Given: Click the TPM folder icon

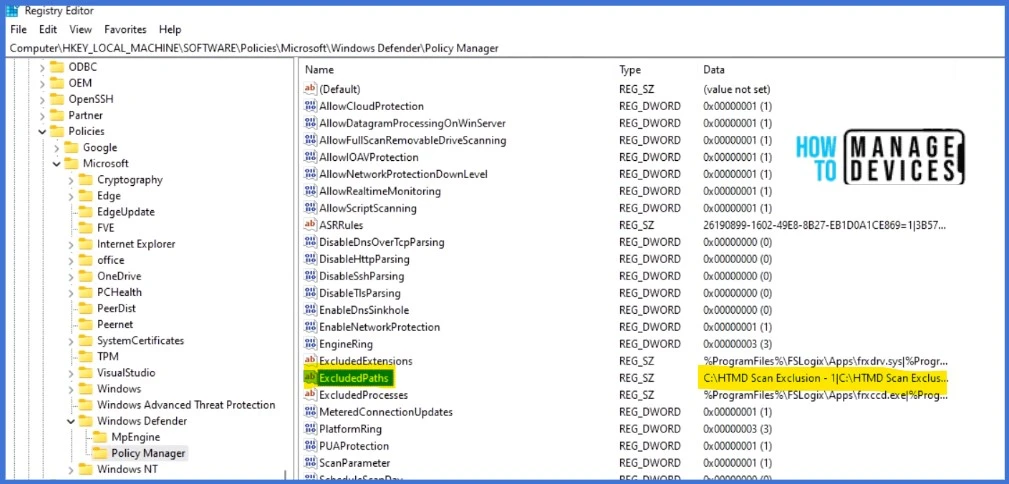Looking at the screenshot, I should [86, 357].
